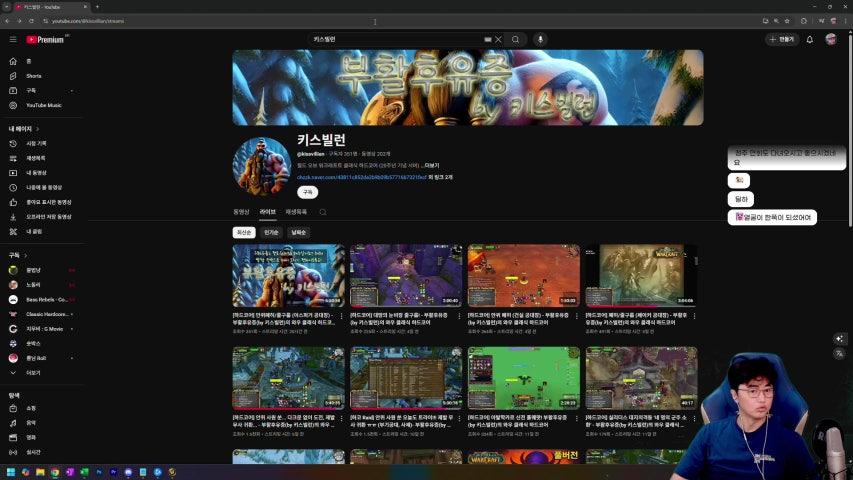This screenshot has height=480, width=853.
Task: Click the YouTube Premium logo
Action: [x=46, y=39]
